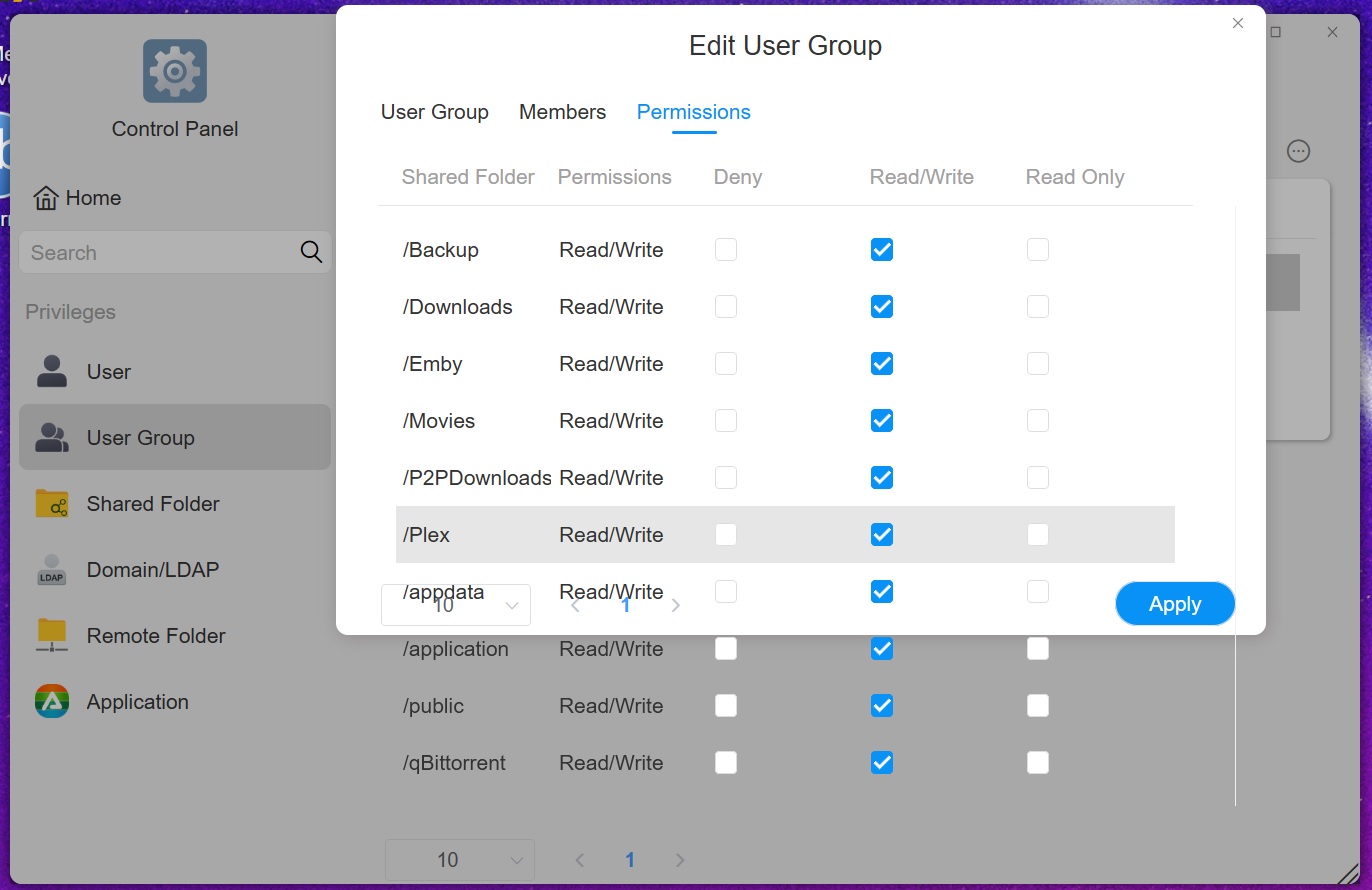Click the Apply button

coord(1175,604)
